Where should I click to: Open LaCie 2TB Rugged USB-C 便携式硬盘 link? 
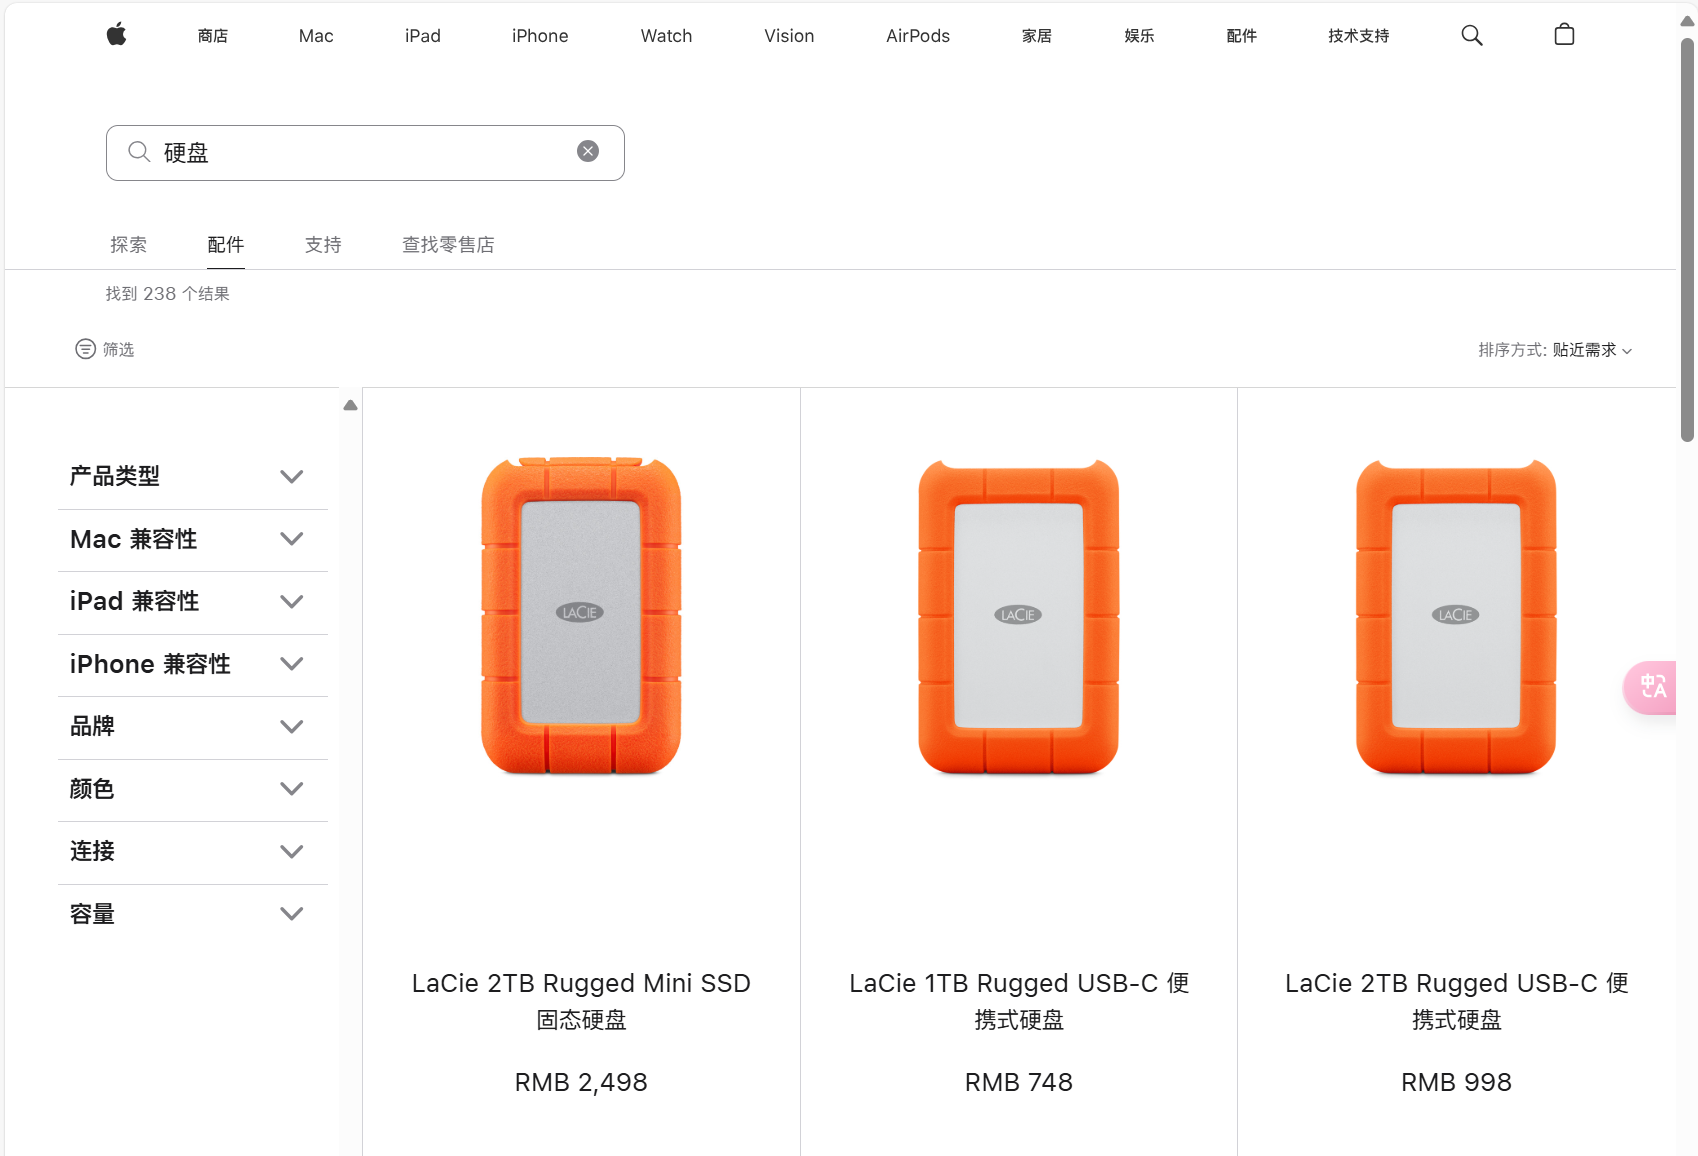tap(1457, 1001)
